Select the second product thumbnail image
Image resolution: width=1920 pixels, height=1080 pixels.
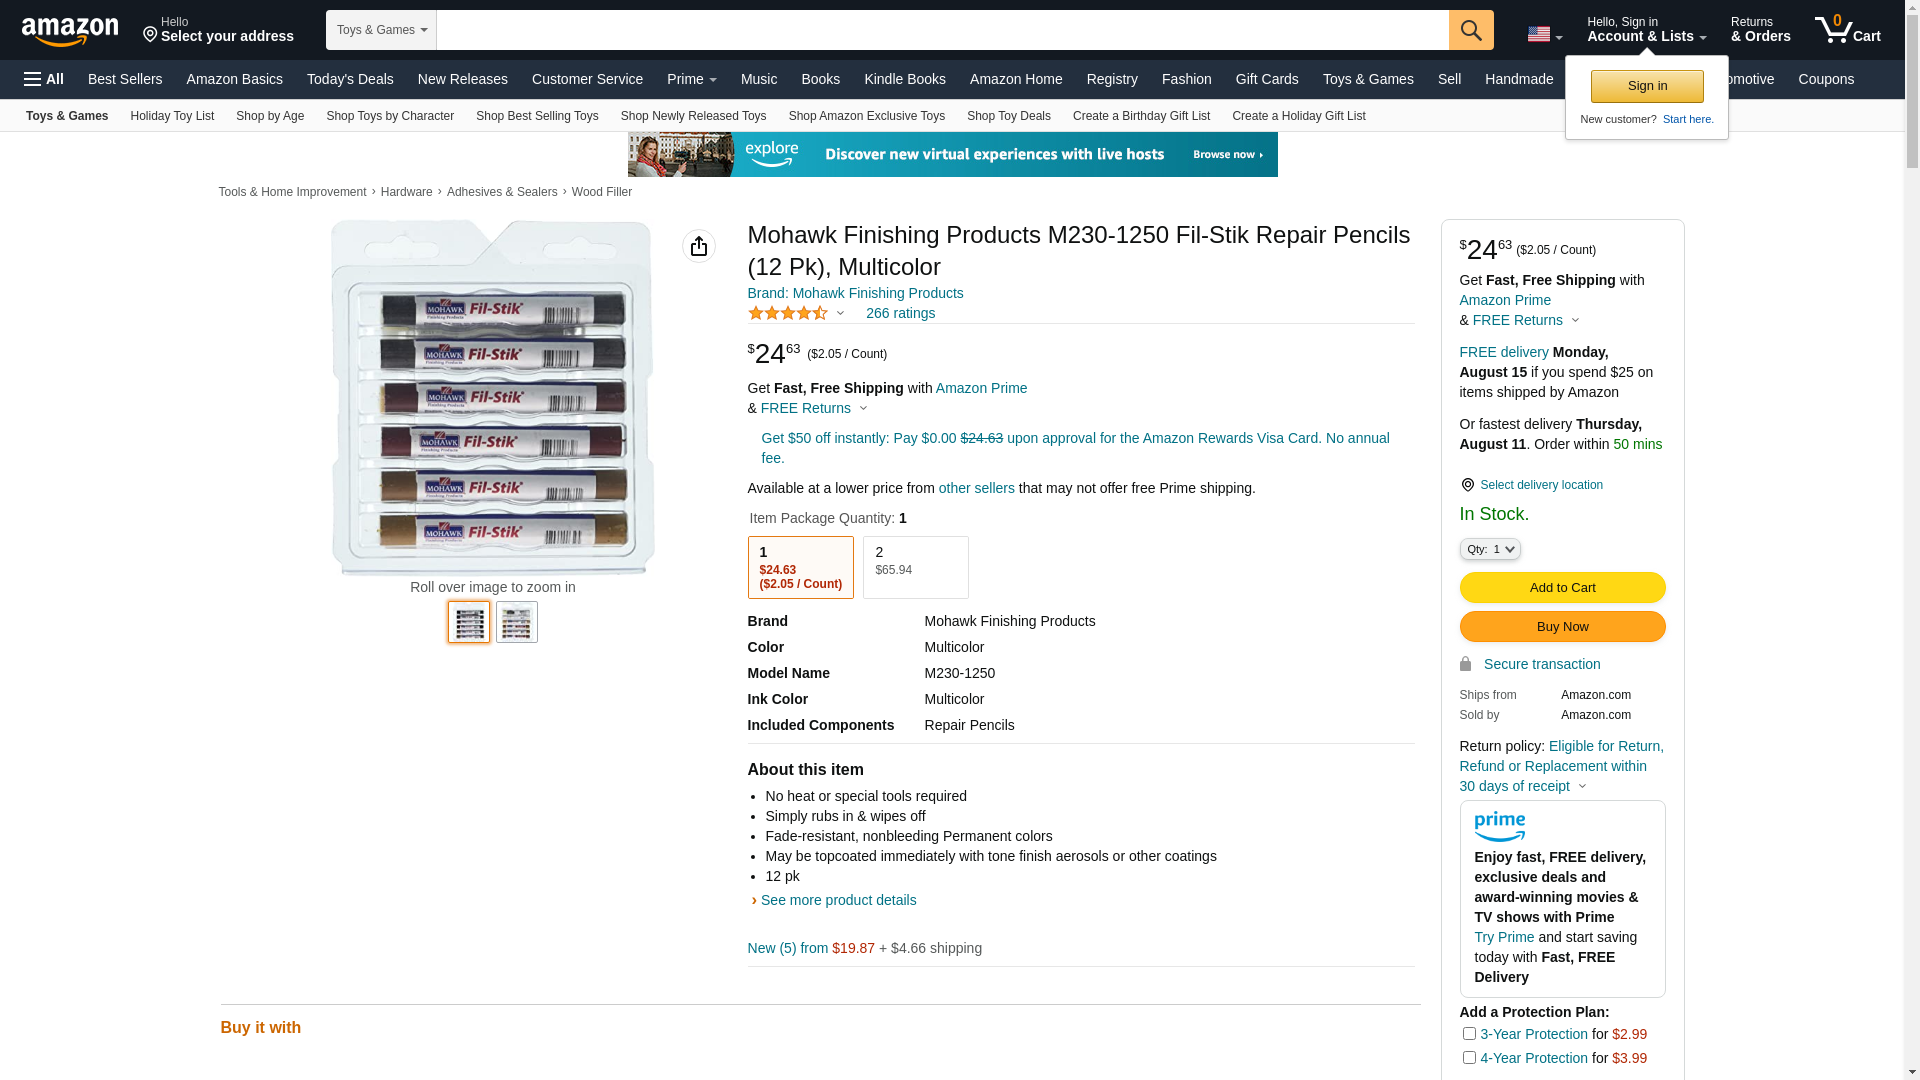coord(517,622)
